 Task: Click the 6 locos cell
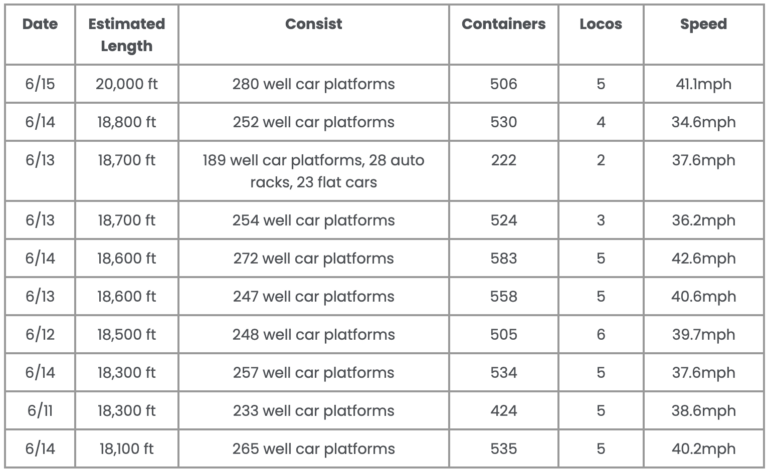(x=601, y=334)
